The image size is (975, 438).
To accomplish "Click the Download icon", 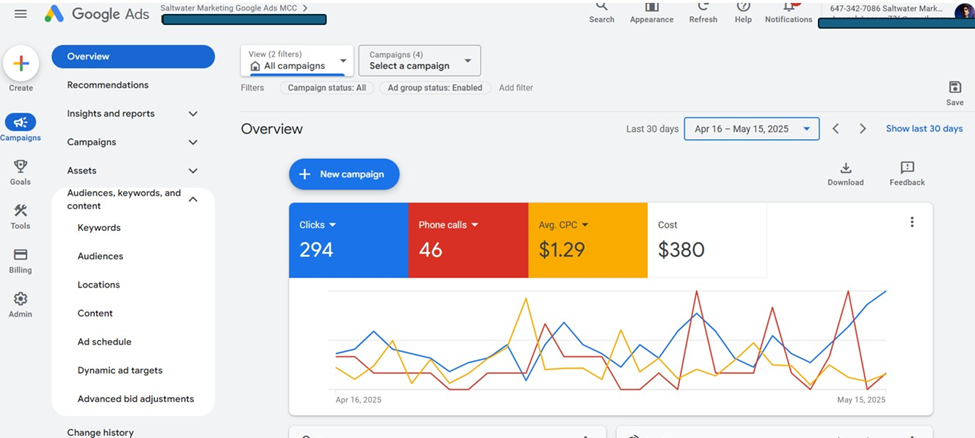I will [845, 168].
